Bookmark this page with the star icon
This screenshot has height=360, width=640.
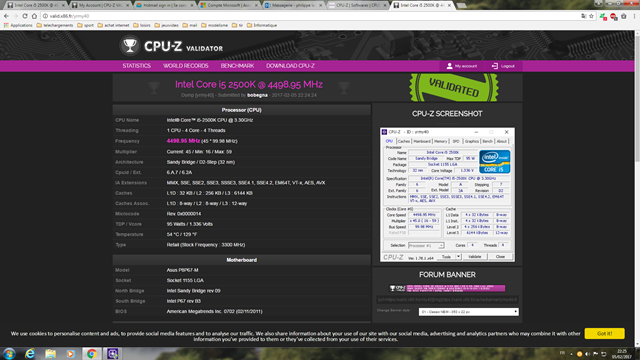[591, 16]
